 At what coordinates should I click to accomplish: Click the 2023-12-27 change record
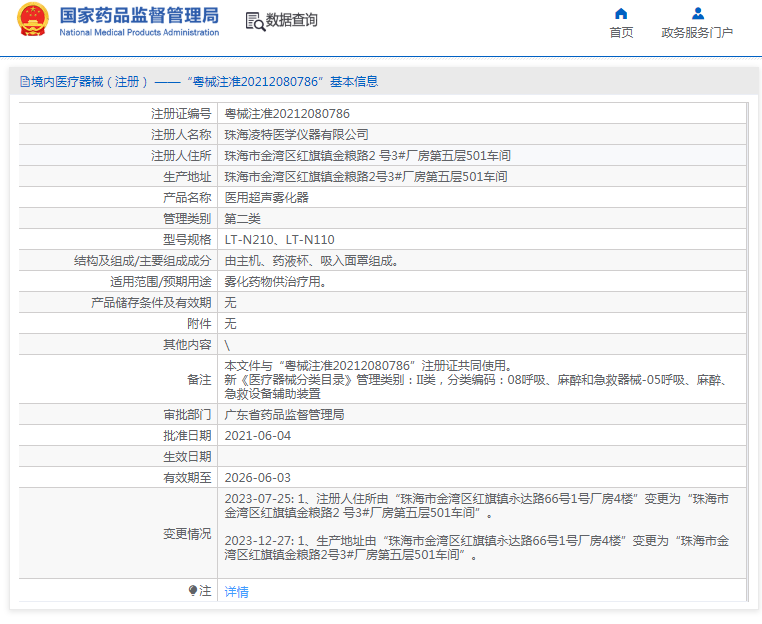click(x=477, y=548)
